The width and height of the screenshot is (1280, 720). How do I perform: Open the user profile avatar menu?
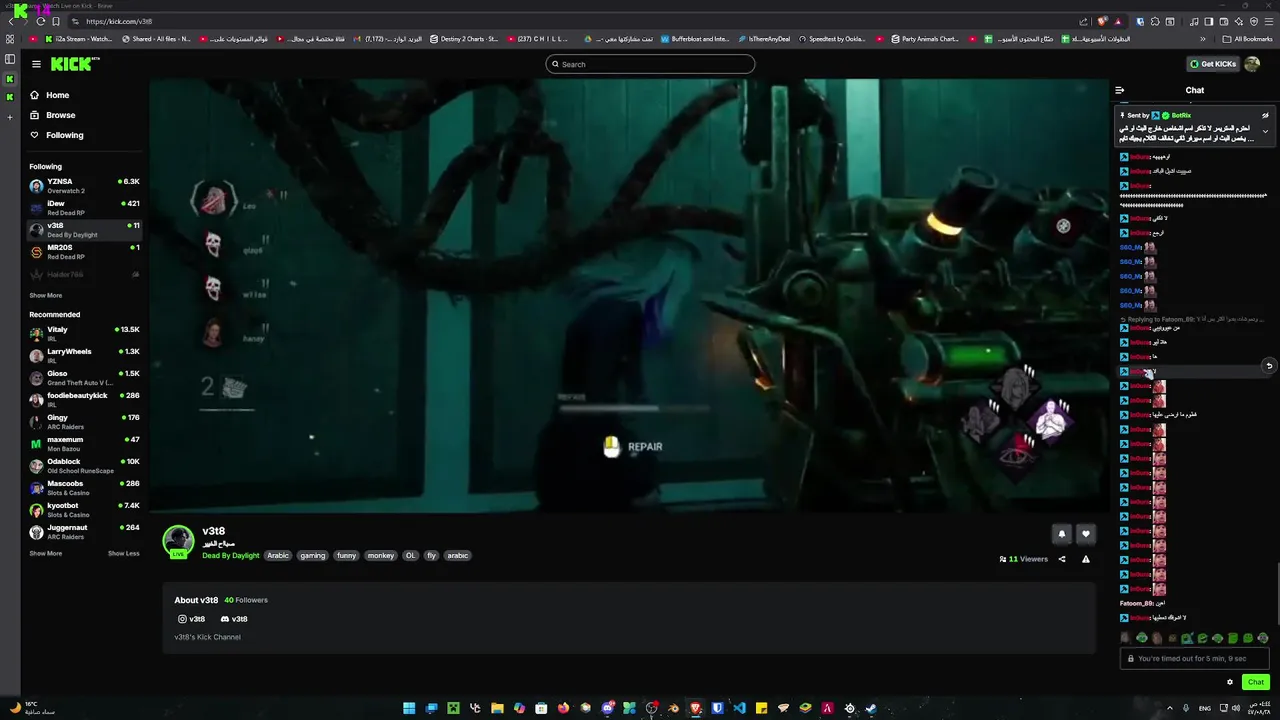(x=1252, y=64)
